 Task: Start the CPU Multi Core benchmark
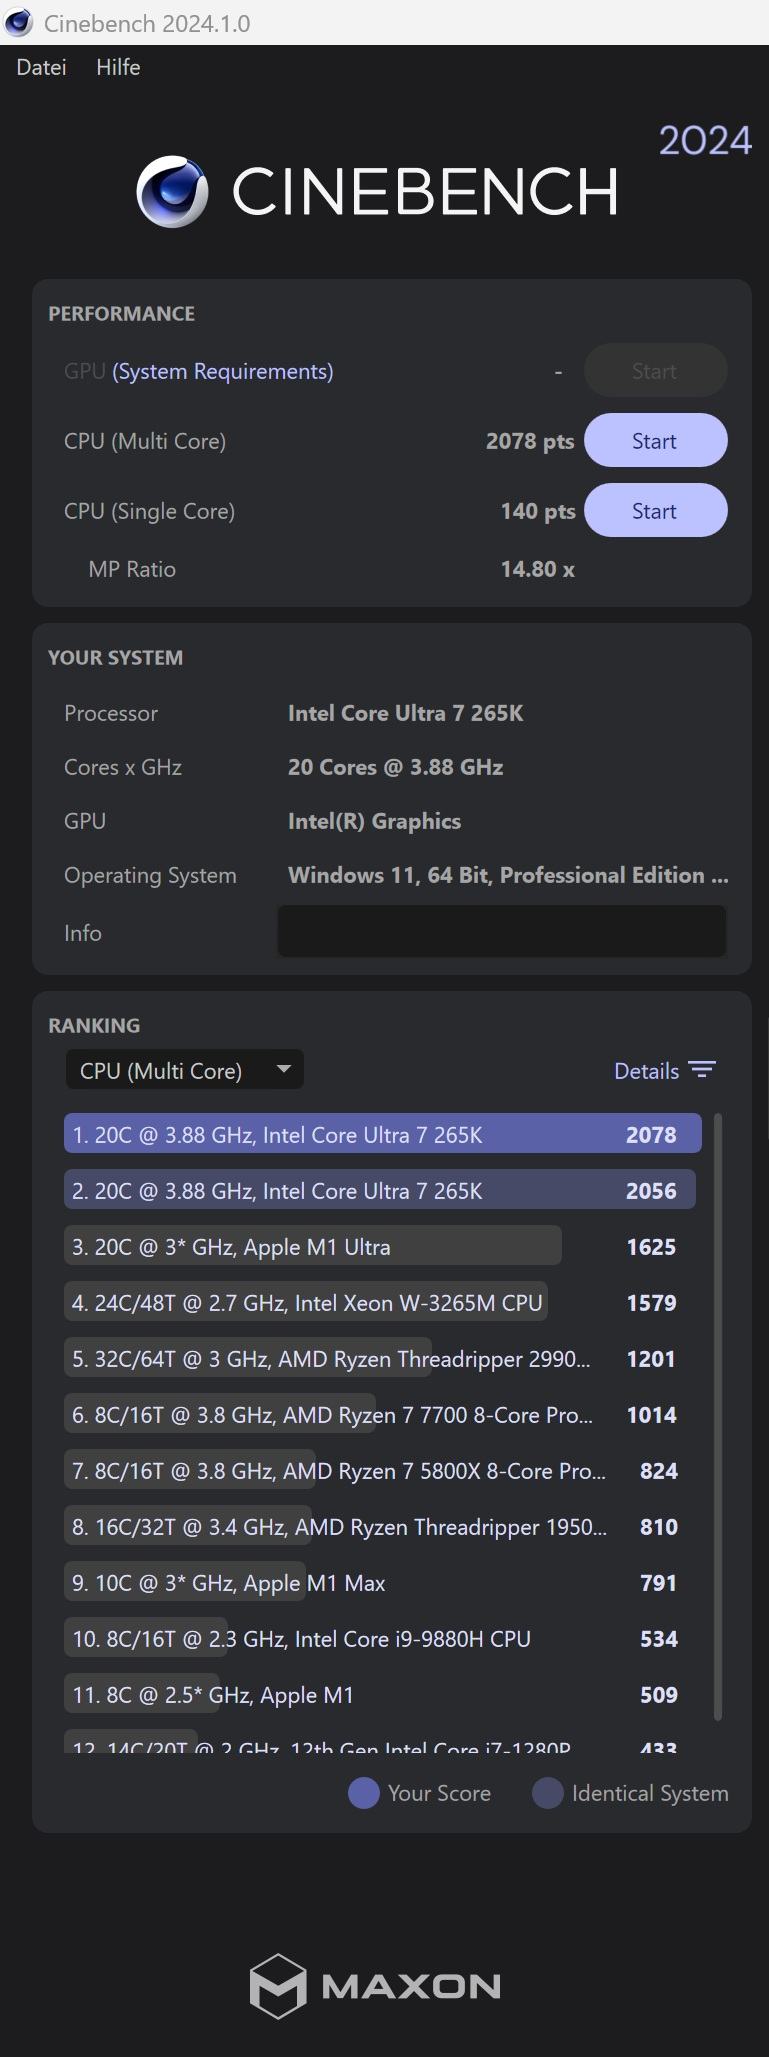(x=654, y=441)
